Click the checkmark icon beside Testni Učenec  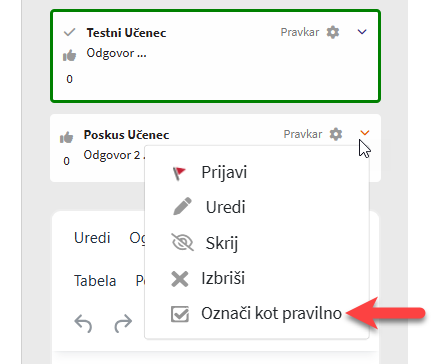pyautogui.click(x=70, y=32)
